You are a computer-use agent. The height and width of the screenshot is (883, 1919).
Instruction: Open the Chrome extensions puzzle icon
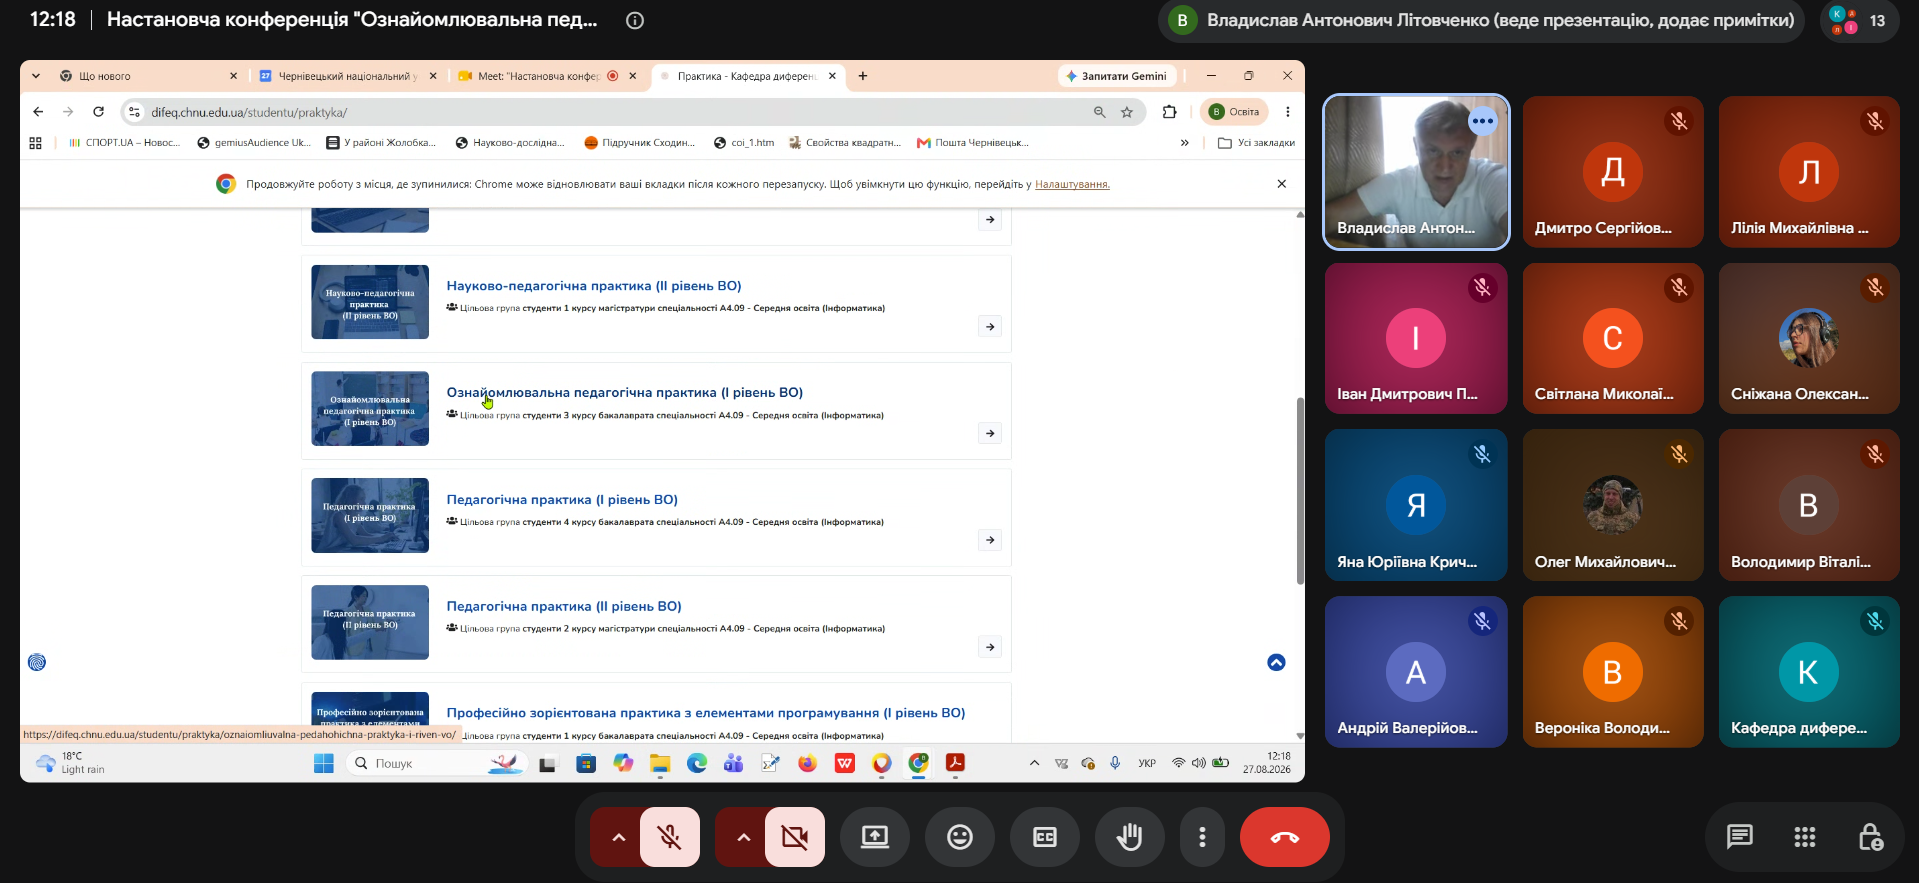(1170, 112)
